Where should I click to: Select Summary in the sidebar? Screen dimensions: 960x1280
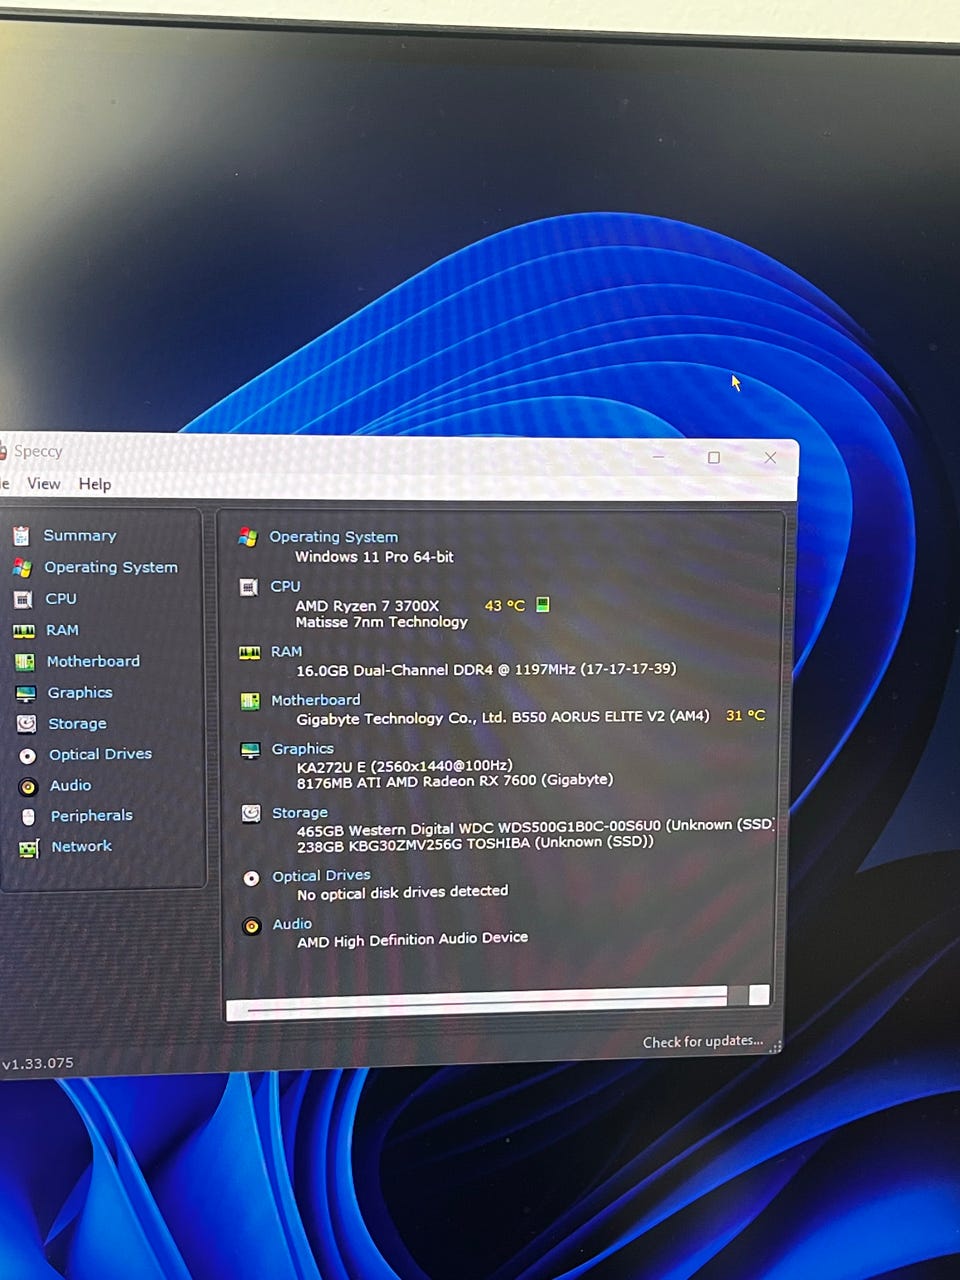coord(80,535)
